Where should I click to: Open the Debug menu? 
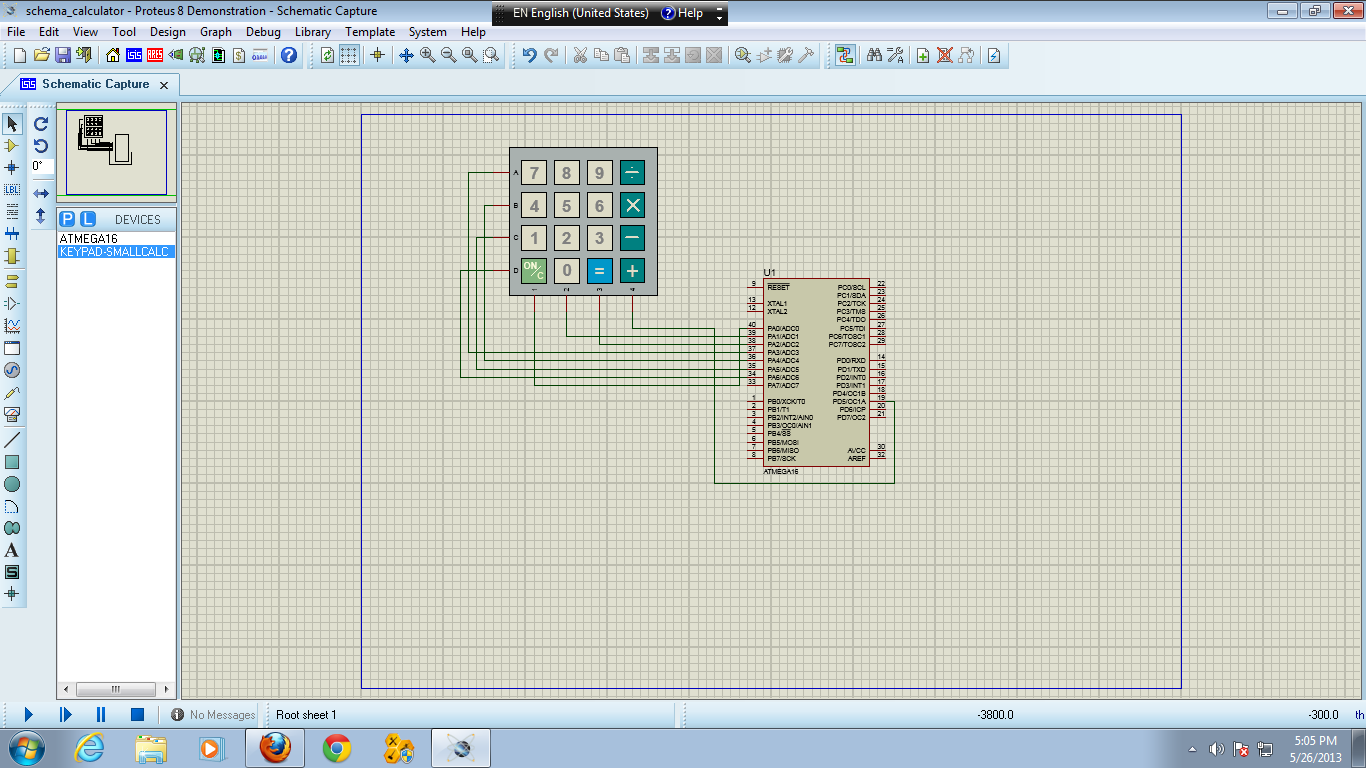click(x=263, y=31)
